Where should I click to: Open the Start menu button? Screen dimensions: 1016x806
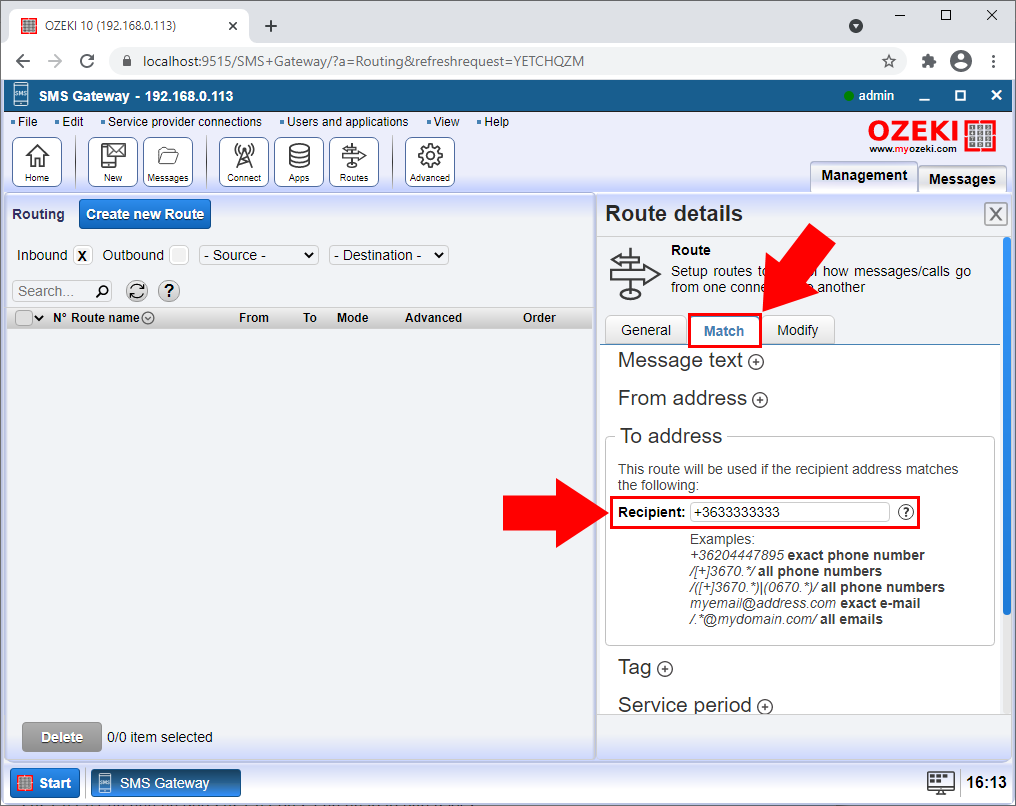pos(45,783)
